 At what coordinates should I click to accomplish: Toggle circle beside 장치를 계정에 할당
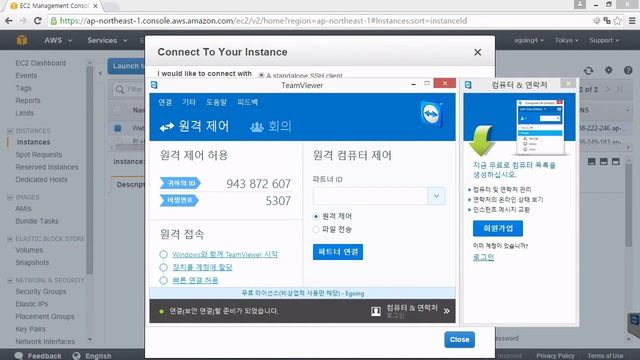[x=163, y=267]
